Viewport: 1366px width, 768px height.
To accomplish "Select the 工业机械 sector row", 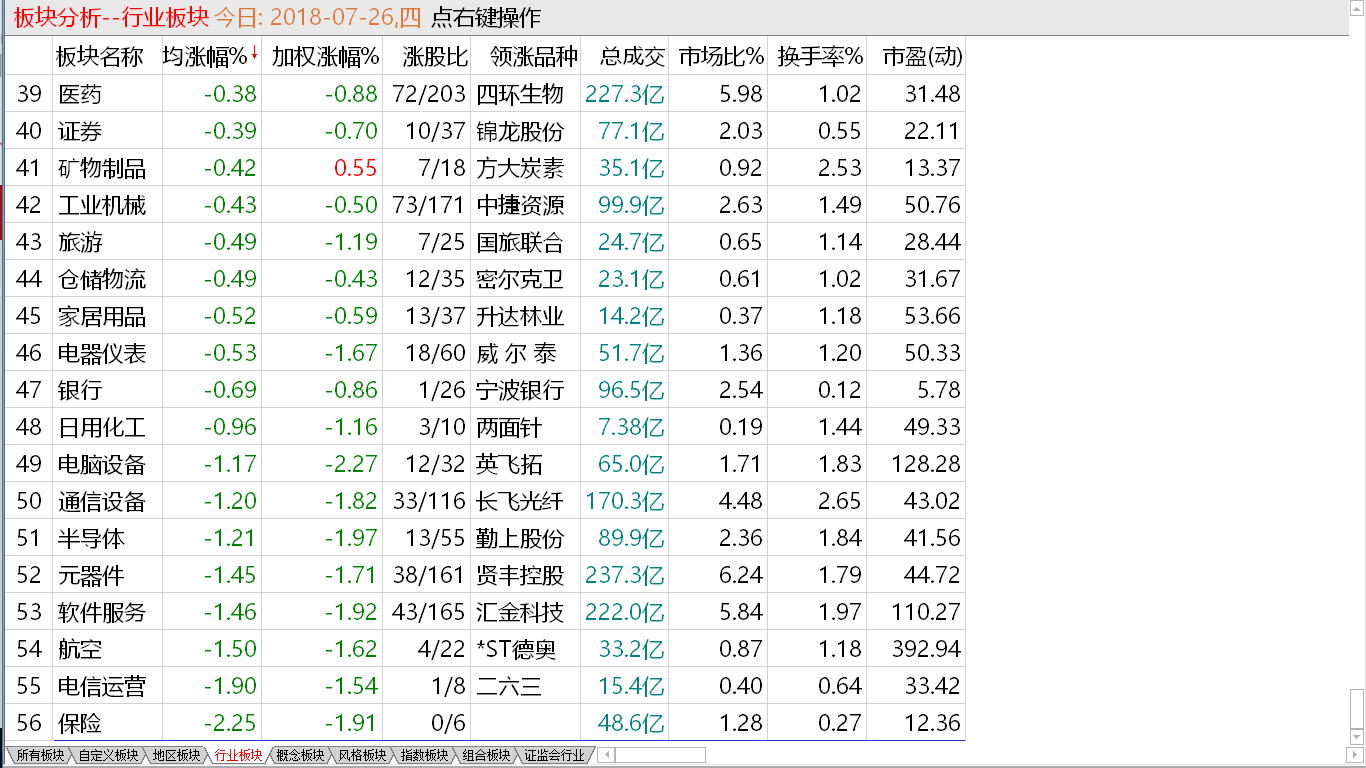I will pyautogui.click(x=485, y=205).
